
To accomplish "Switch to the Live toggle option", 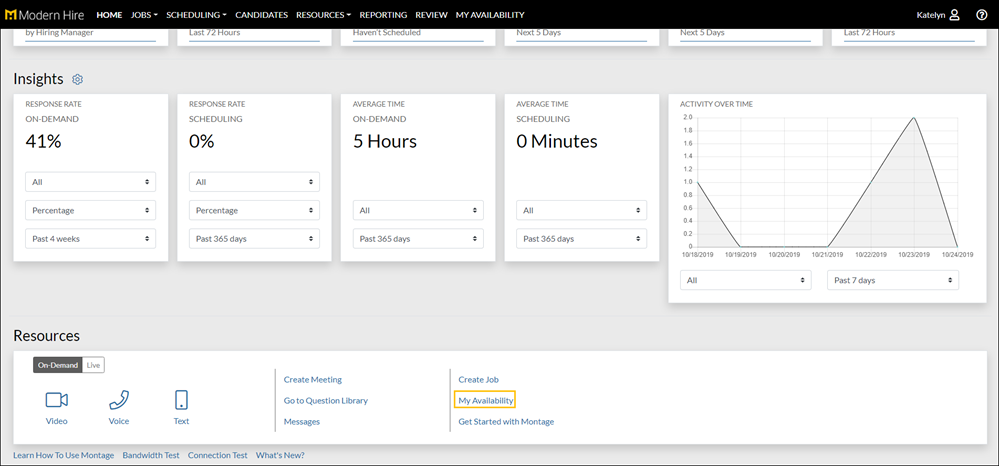I will pos(93,366).
